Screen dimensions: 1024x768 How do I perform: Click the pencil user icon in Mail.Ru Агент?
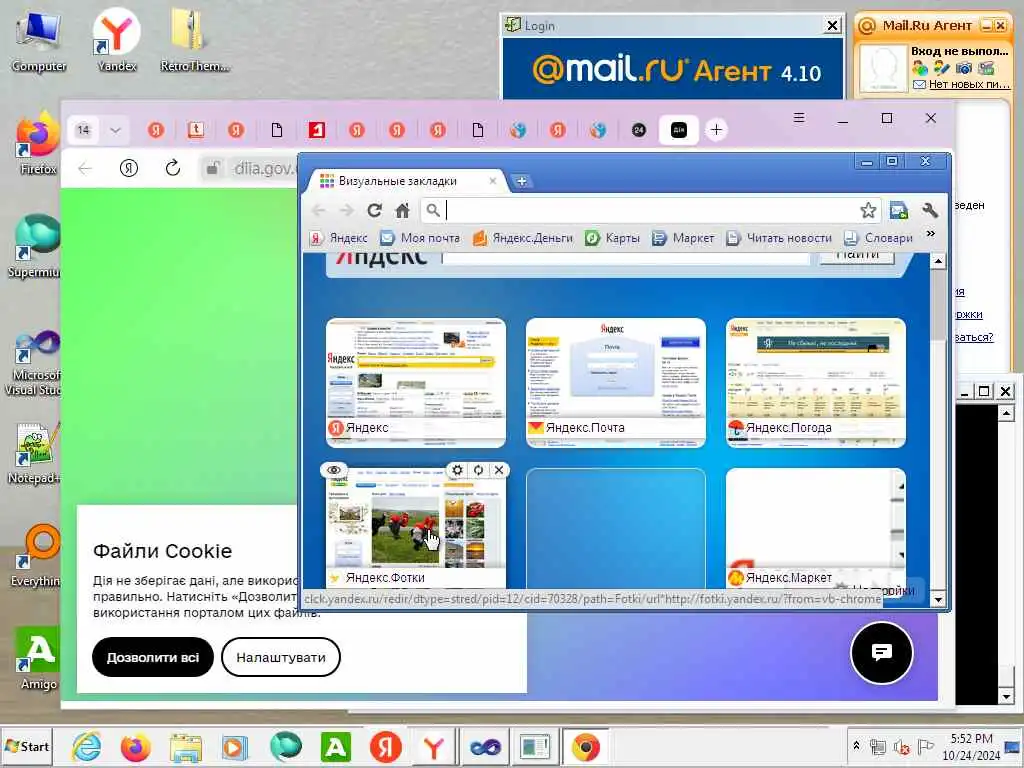coord(942,68)
